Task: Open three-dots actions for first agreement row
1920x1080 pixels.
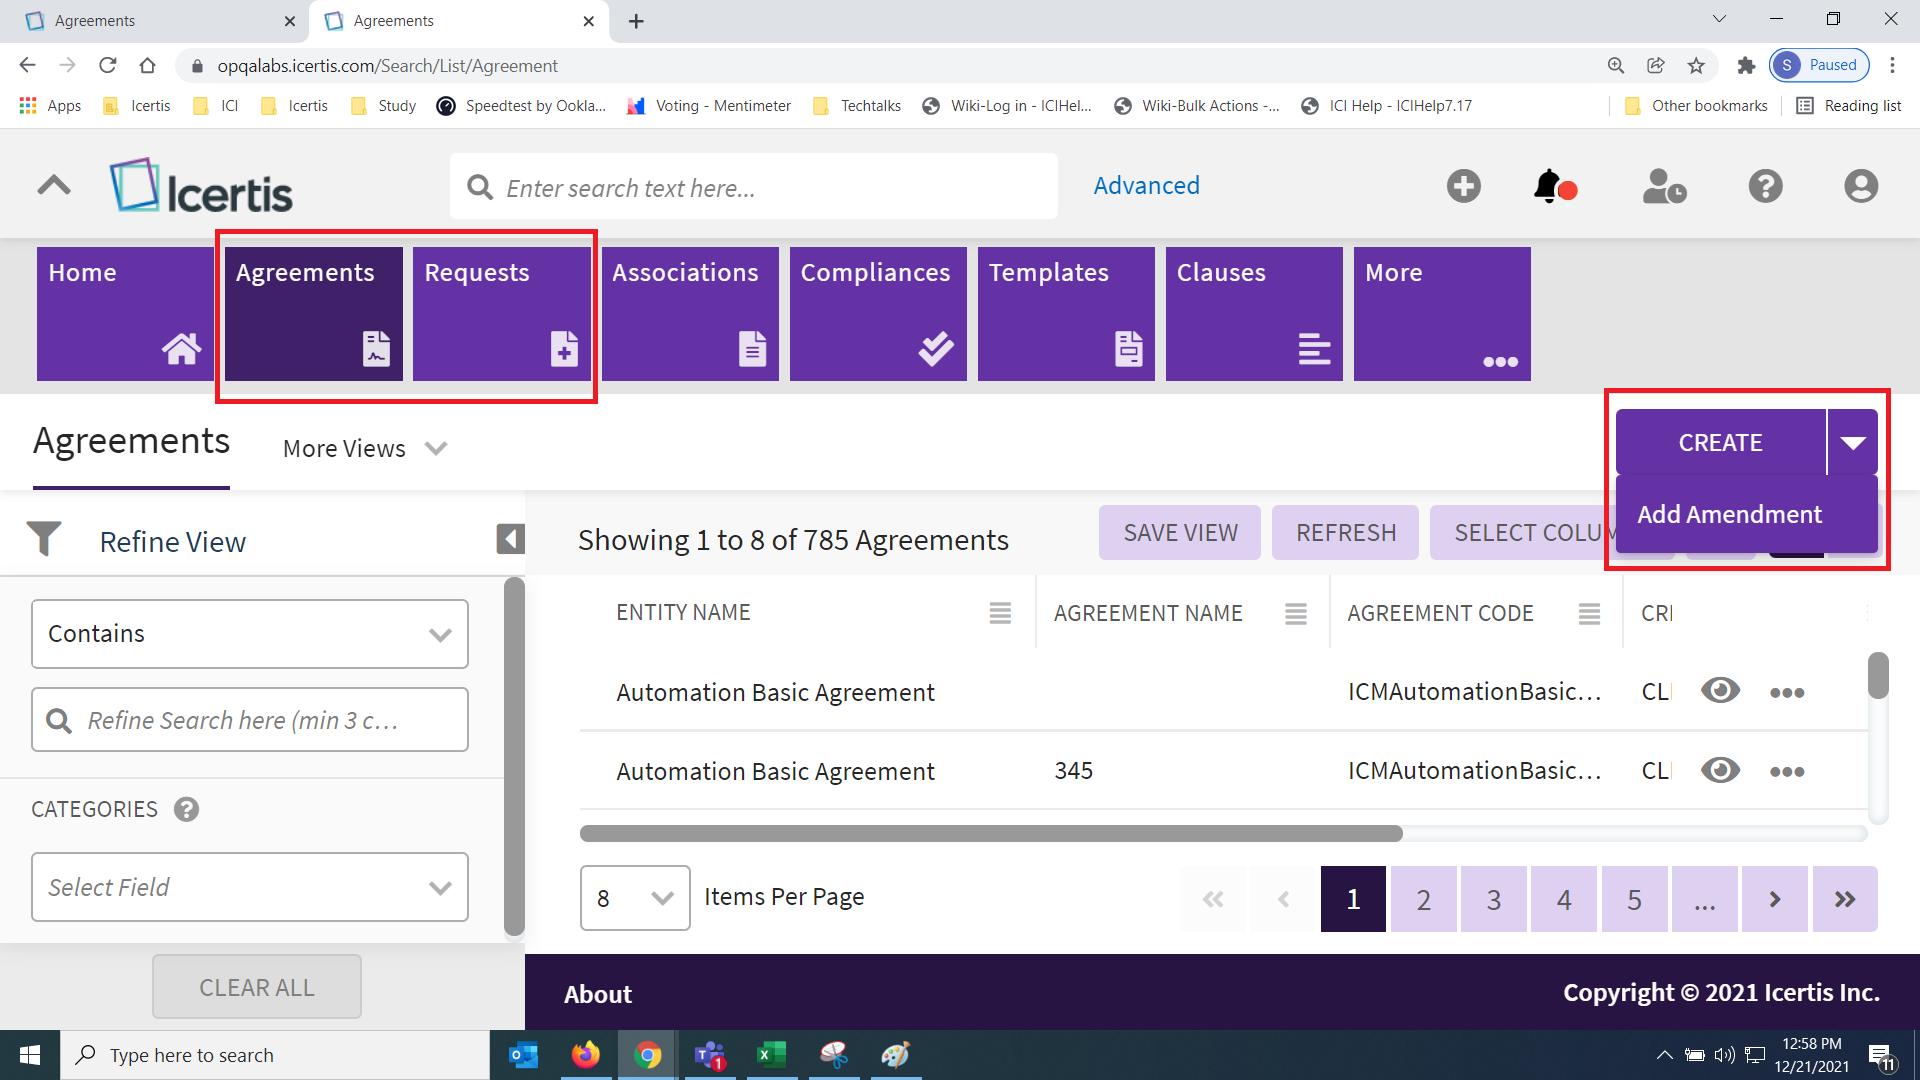Action: [1787, 692]
